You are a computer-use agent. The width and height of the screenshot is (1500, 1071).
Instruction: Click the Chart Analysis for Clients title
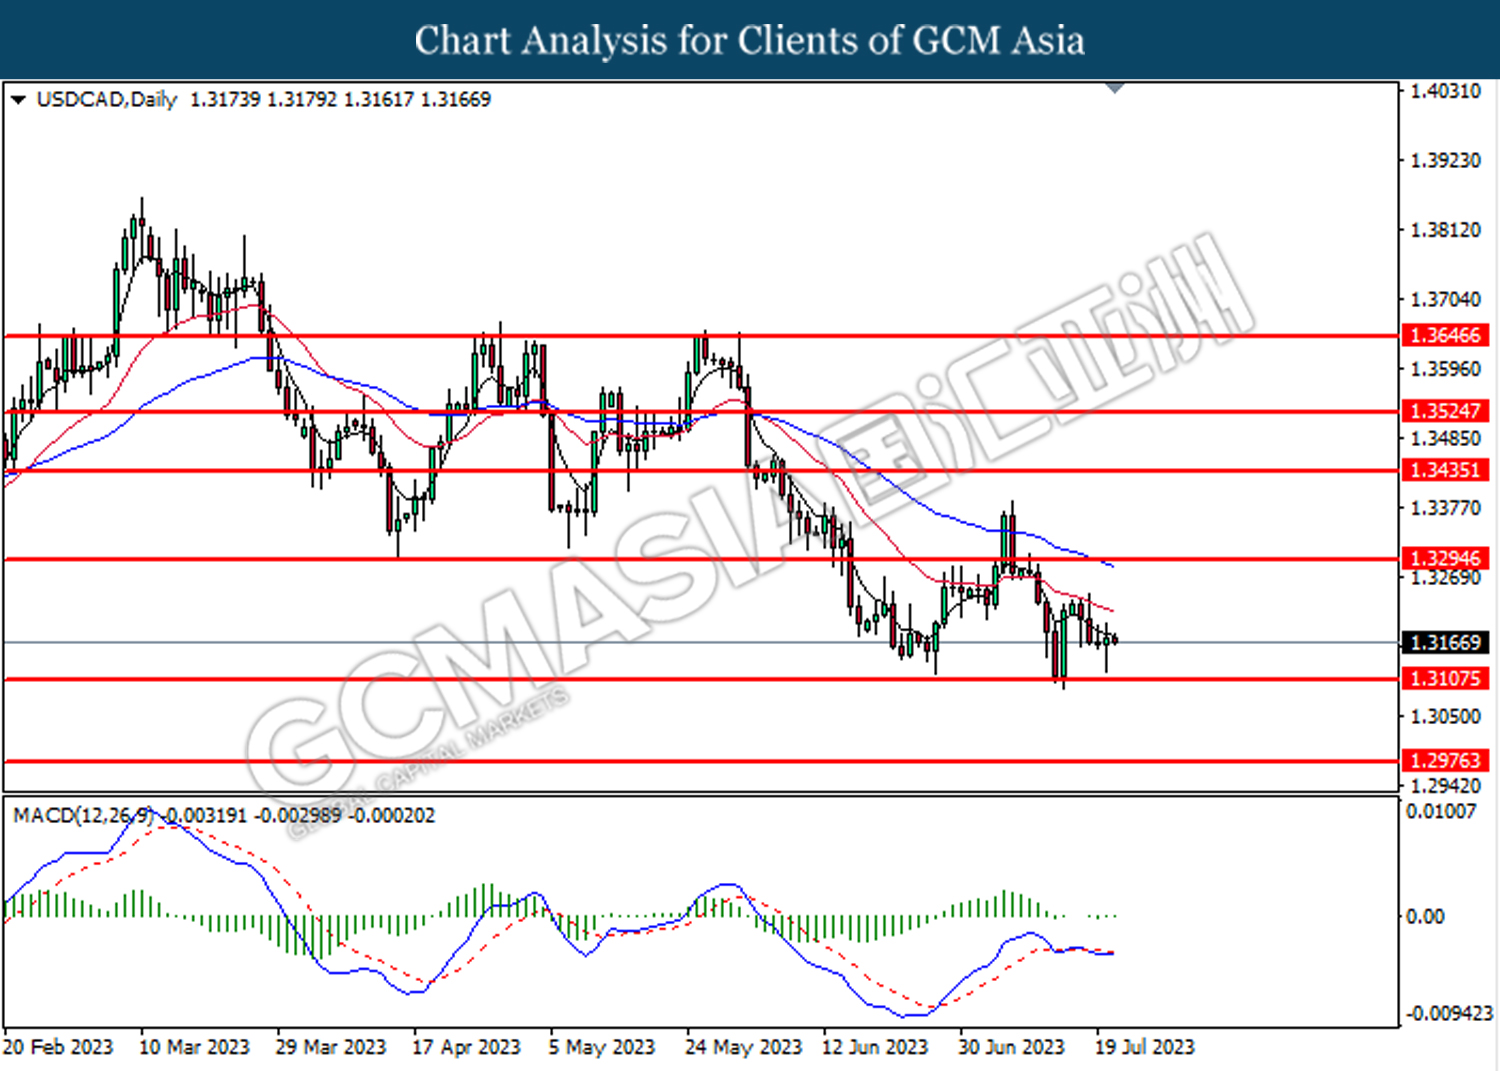coord(750,40)
